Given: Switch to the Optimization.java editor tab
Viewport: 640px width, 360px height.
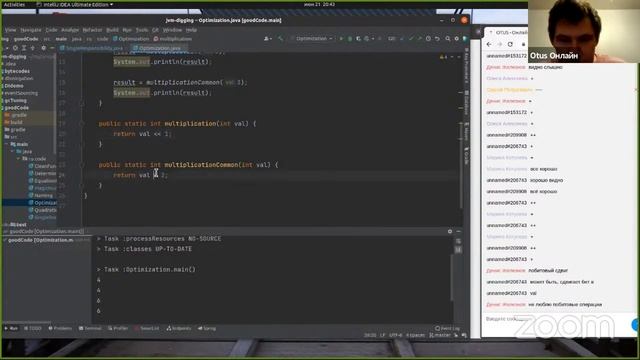Looking at the screenshot, I should 159,48.
